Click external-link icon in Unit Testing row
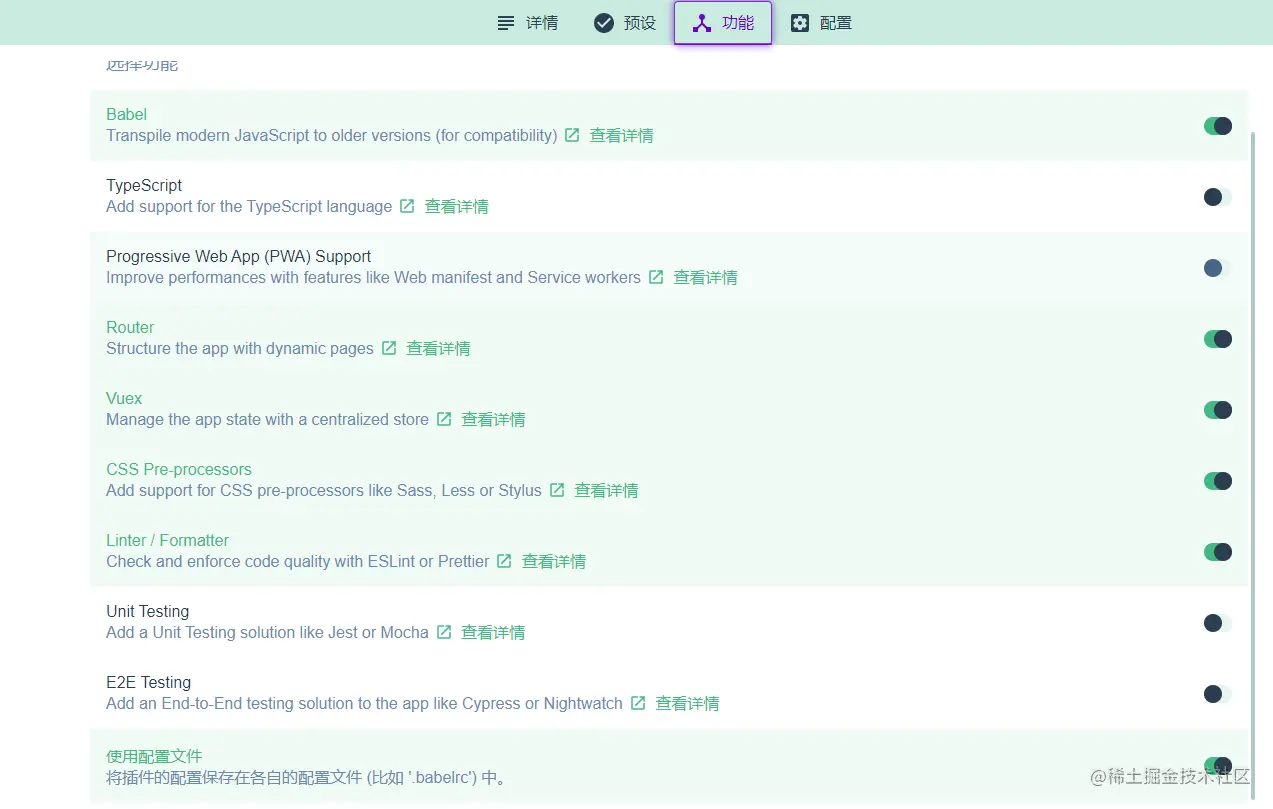The image size is (1273, 809). coord(444,632)
